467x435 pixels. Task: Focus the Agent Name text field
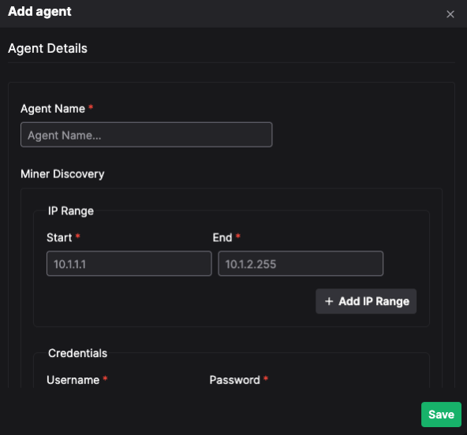(x=146, y=135)
